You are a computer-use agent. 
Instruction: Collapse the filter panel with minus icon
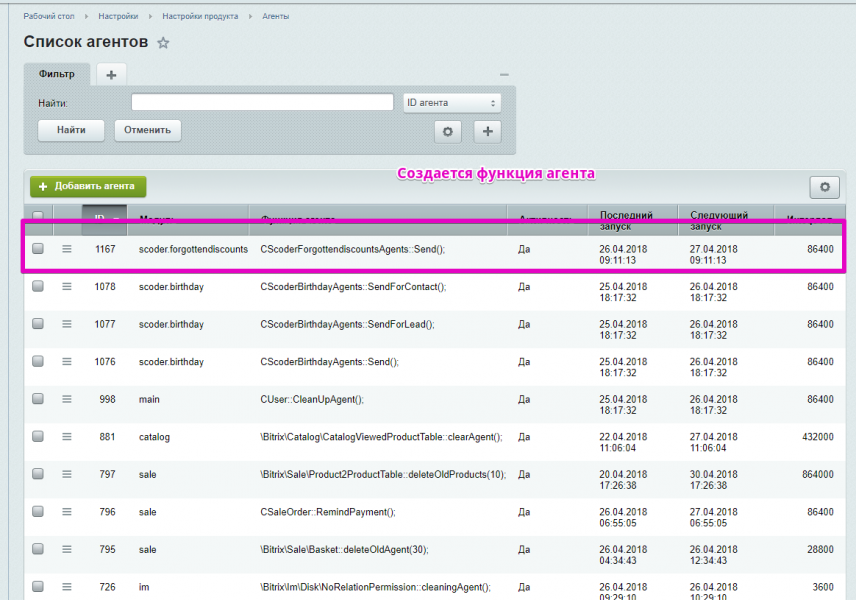[504, 75]
